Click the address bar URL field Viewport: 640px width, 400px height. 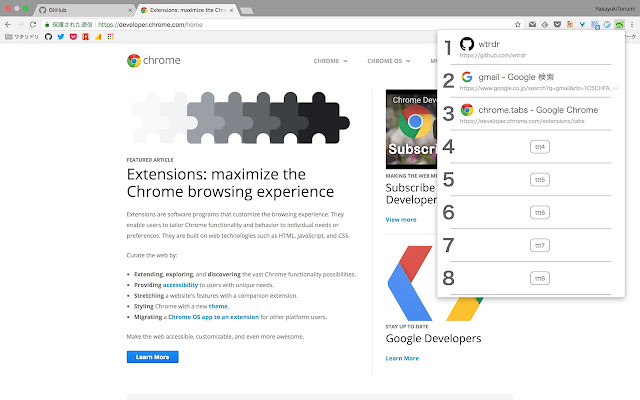coord(282,24)
